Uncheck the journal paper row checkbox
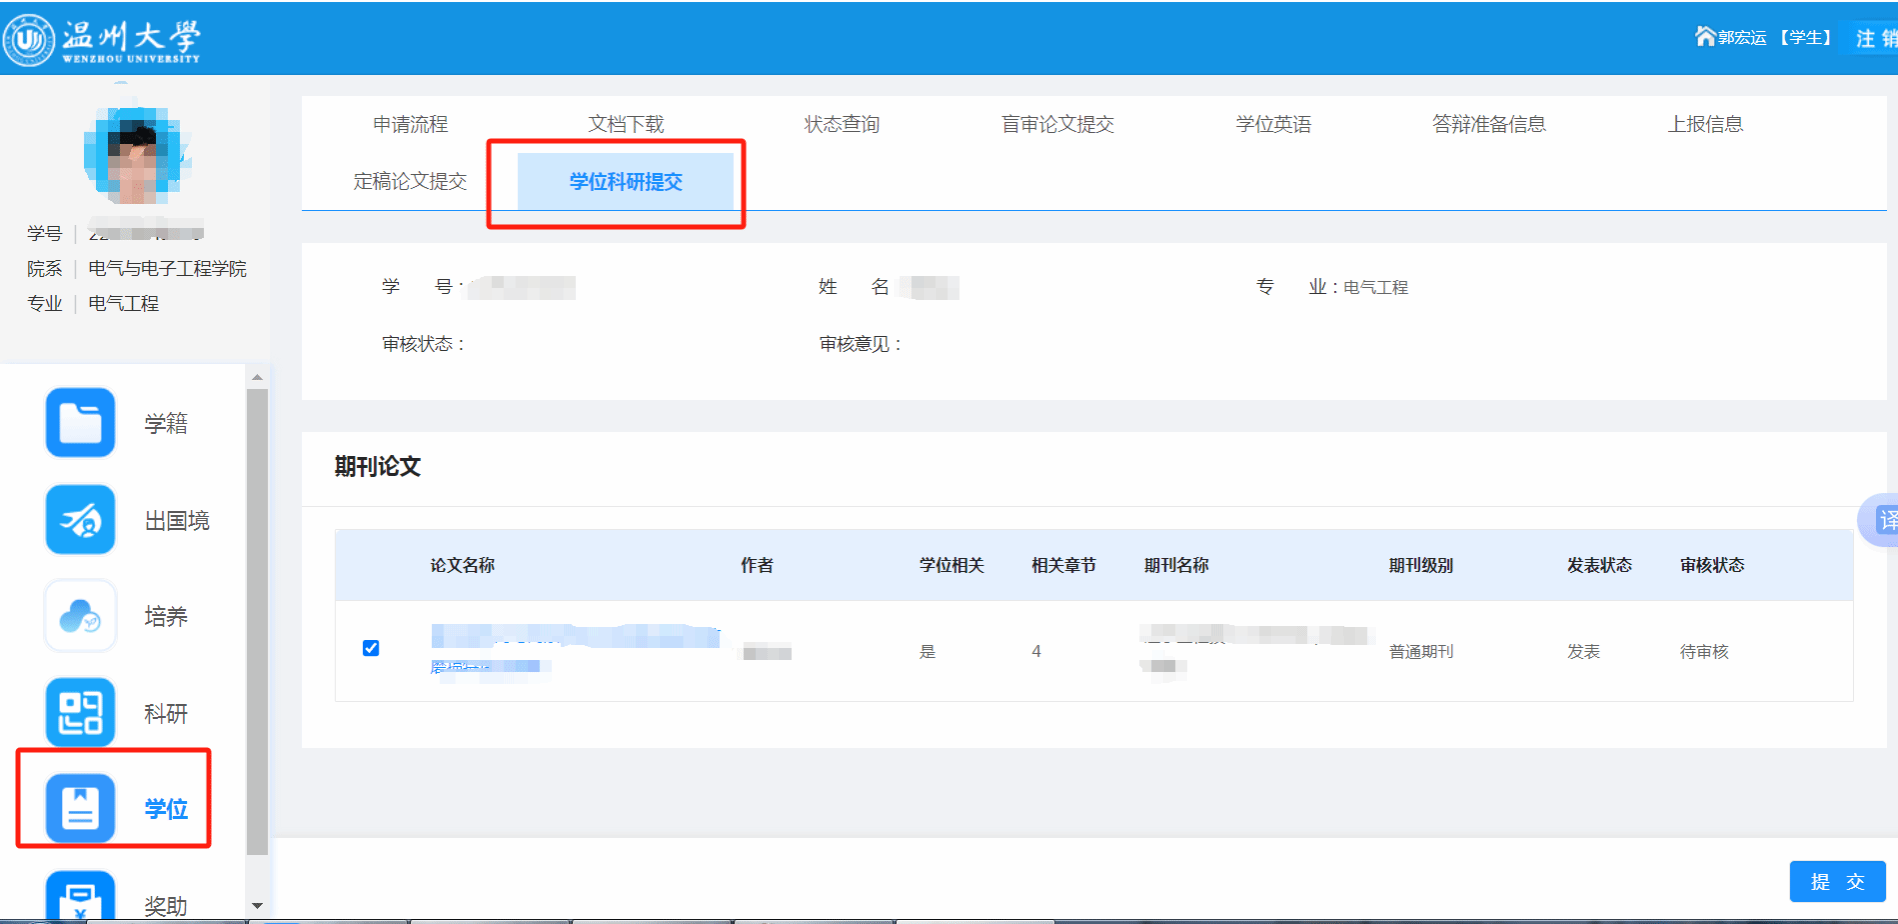This screenshot has height=924, width=1898. pyautogui.click(x=371, y=648)
